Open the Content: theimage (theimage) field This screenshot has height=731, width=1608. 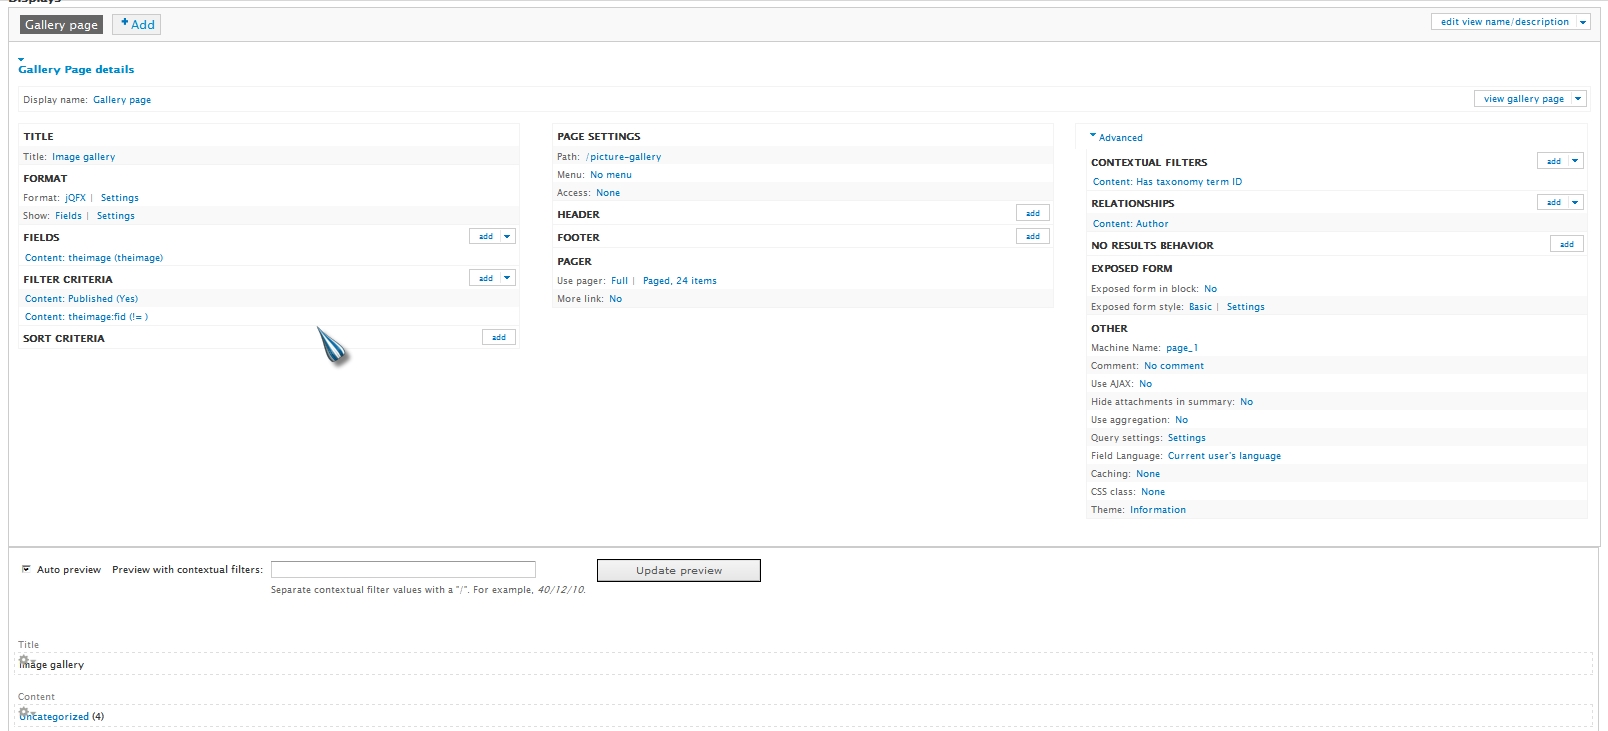[94, 258]
